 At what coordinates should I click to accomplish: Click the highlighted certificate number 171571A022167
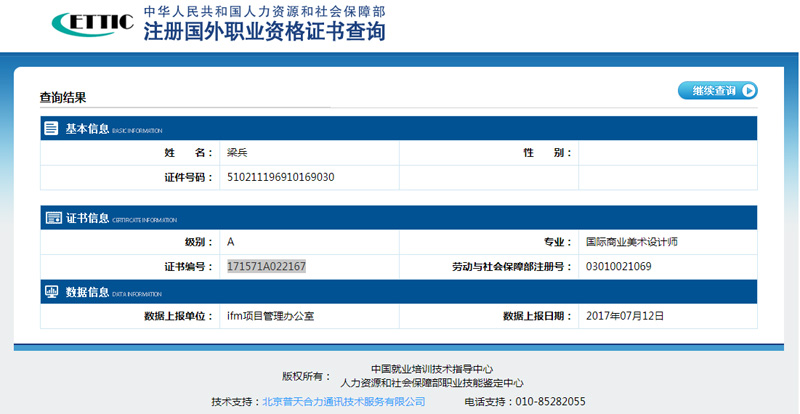click(x=266, y=267)
